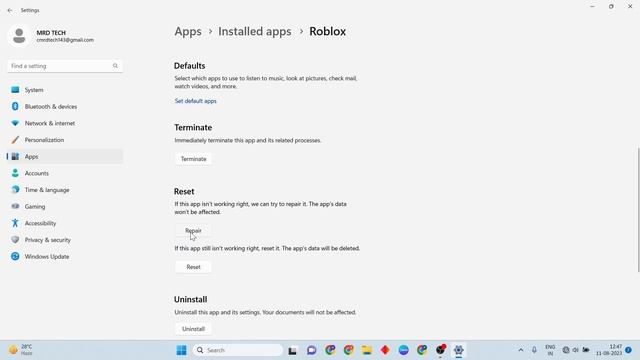The width and height of the screenshot is (640, 360).
Task: Click the network icon in system tray
Action: [x=566, y=350]
